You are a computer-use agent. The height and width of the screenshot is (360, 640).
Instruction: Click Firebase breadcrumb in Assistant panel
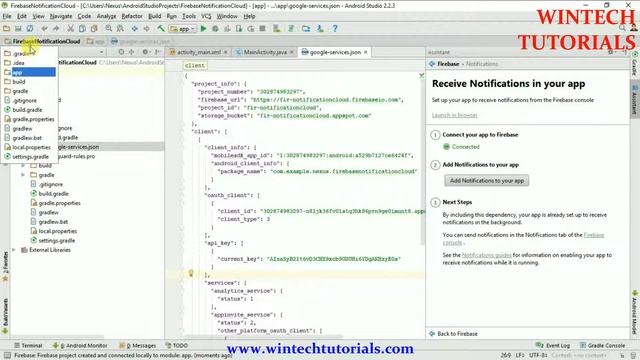point(448,64)
